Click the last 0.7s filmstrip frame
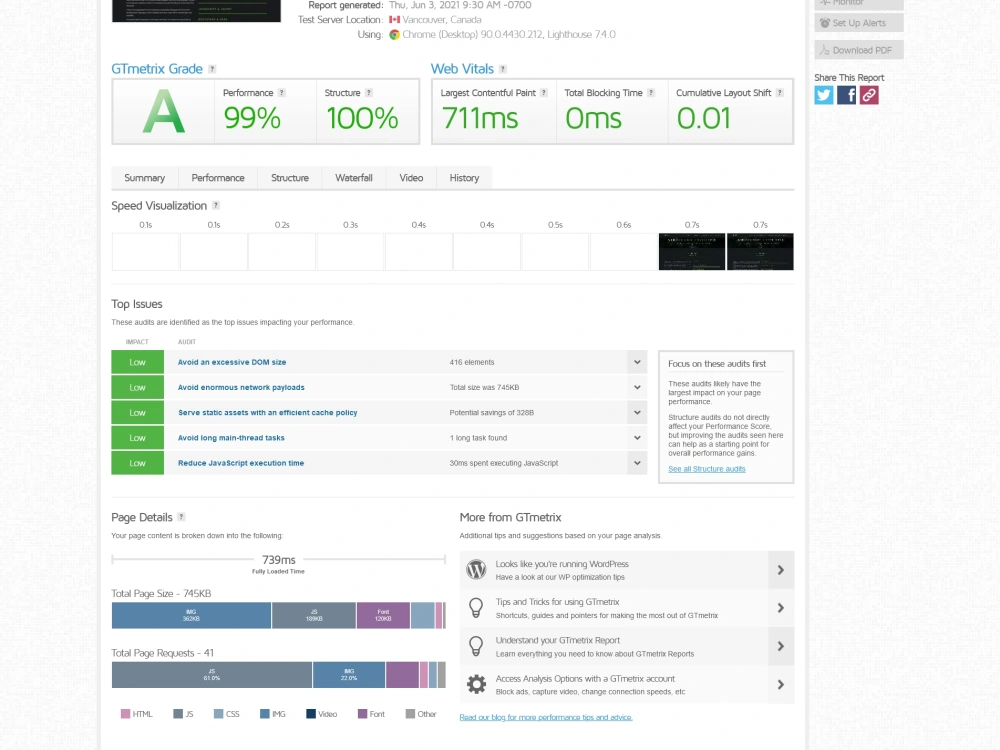1000x750 pixels. click(760, 251)
